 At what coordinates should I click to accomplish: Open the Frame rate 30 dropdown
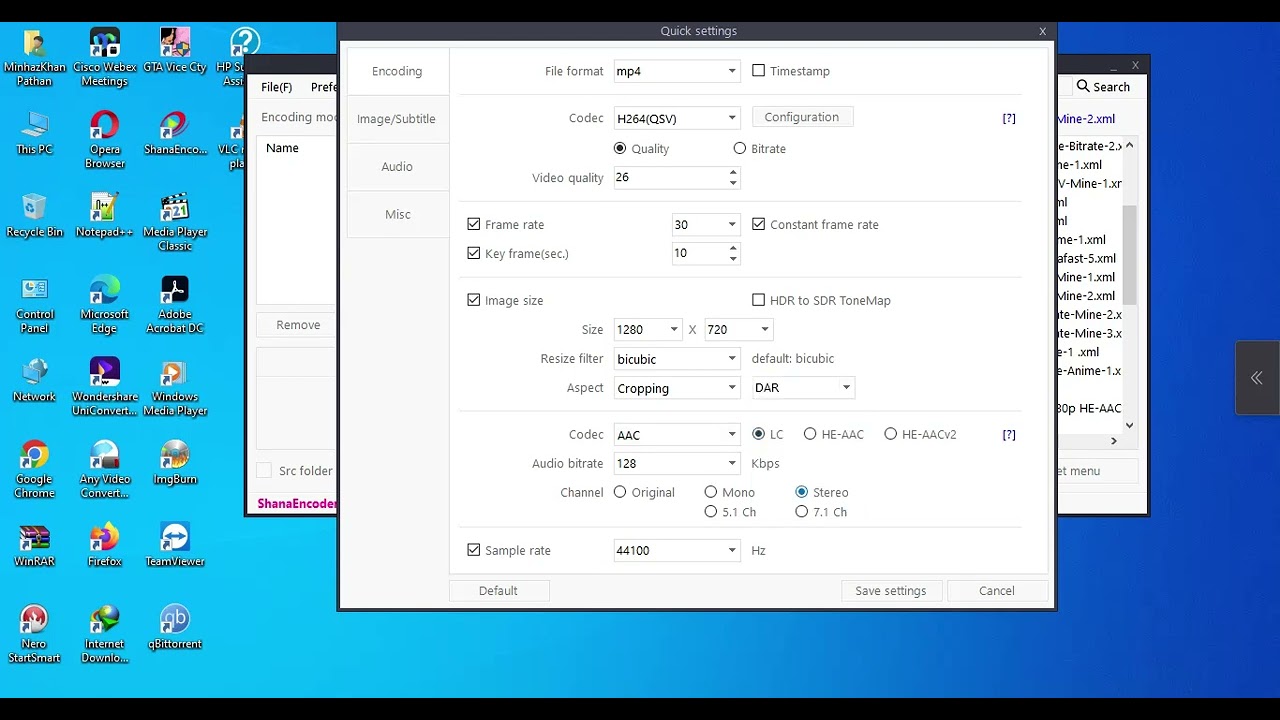pyautogui.click(x=705, y=224)
